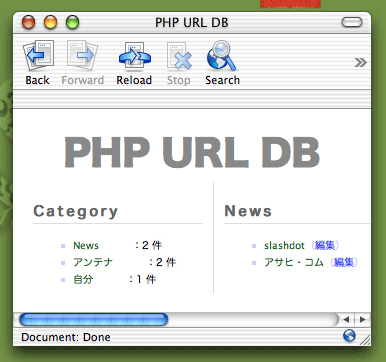The image size is (386, 362).
Task: Zoom the window with the green button
Action: pos(72,22)
